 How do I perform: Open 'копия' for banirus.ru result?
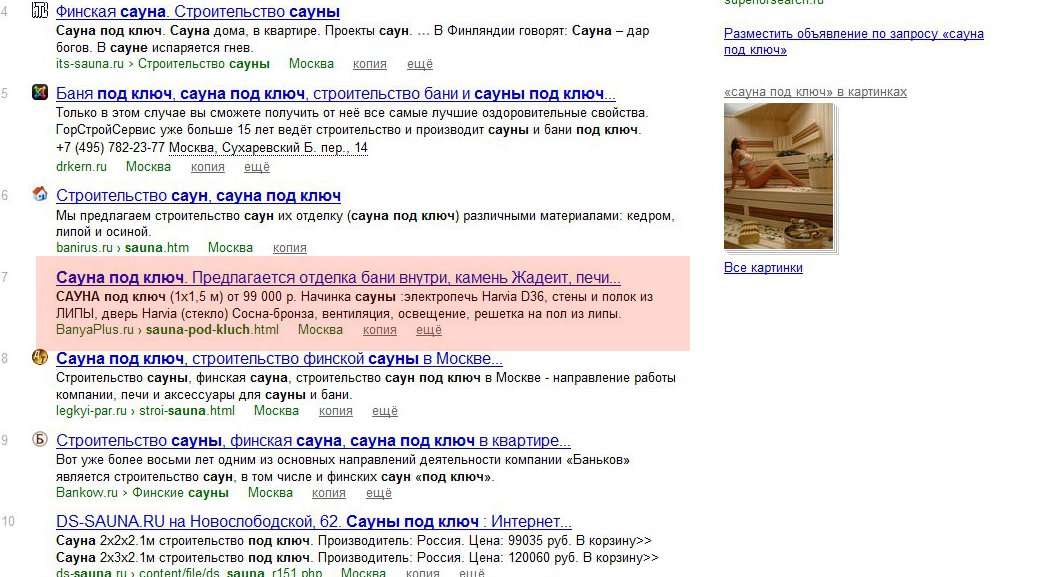[x=290, y=248]
